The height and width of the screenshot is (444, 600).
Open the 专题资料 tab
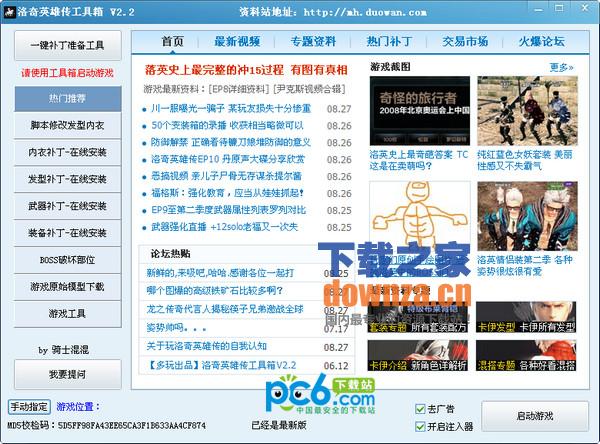(x=313, y=41)
